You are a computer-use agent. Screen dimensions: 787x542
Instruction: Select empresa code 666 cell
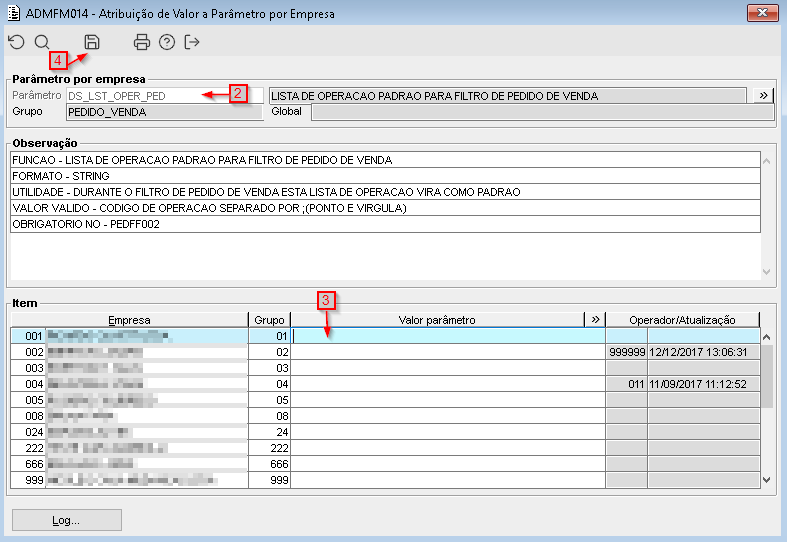[x=29, y=464]
